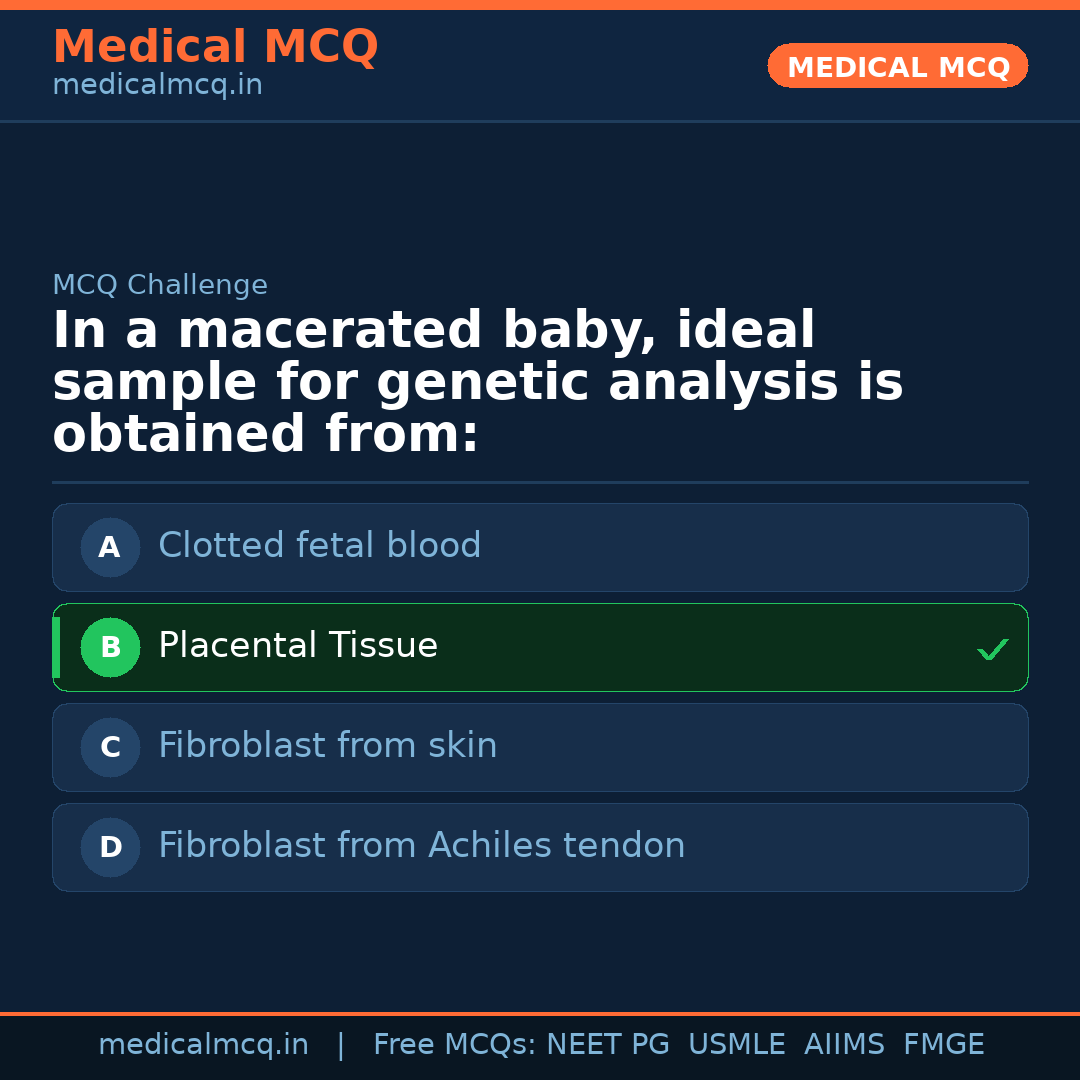
Task: Click the orange MEDICAL MCQ badge
Action: point(897,66)
